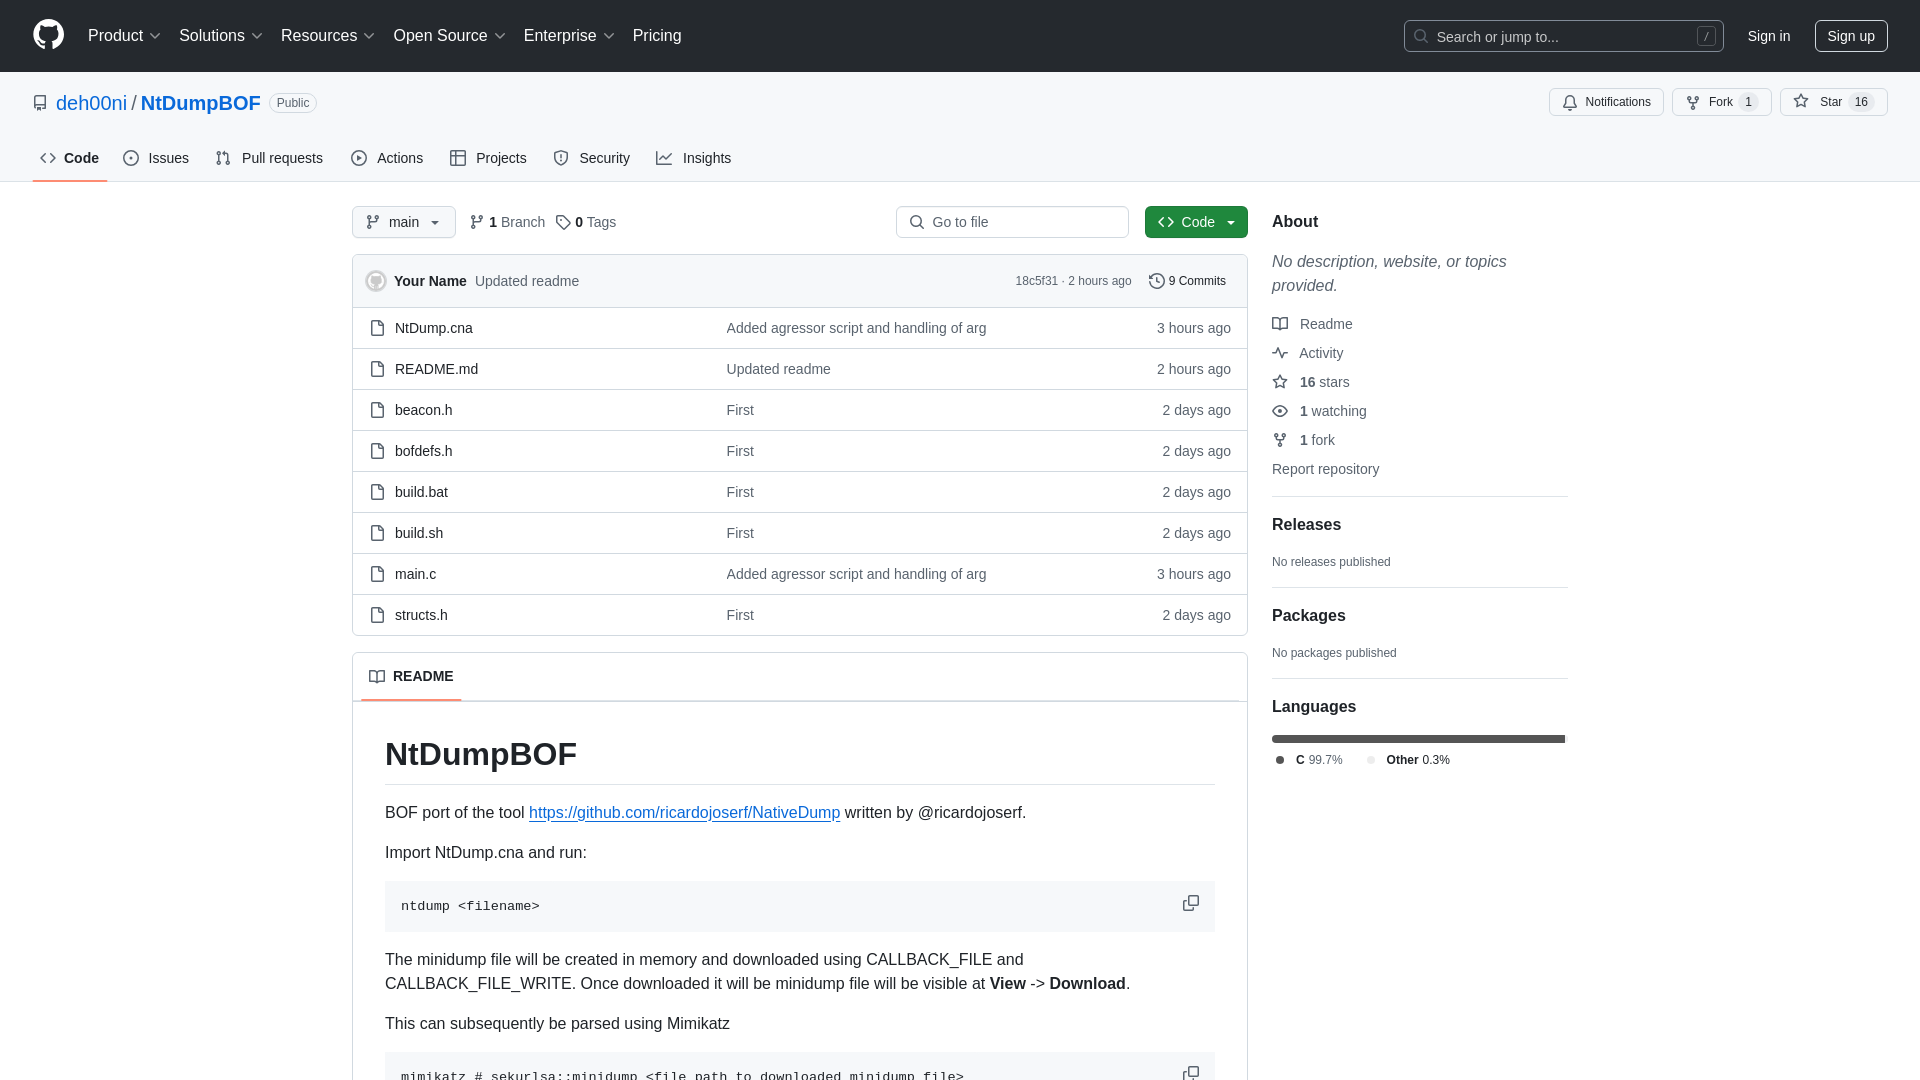The image size is (1920, 1080).
Task: Expand the main branch selector dropdown
Action: click(x=404, y=222)
